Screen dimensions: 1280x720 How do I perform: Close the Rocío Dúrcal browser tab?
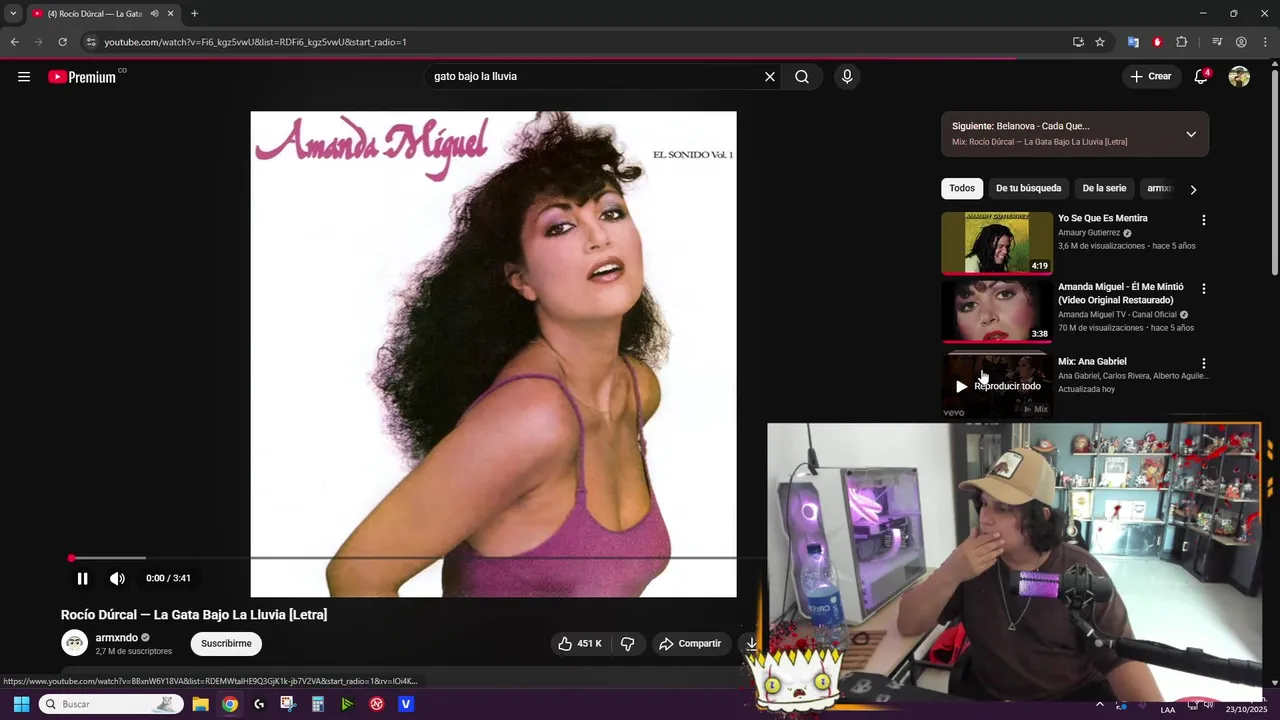(x=171, y=14)
